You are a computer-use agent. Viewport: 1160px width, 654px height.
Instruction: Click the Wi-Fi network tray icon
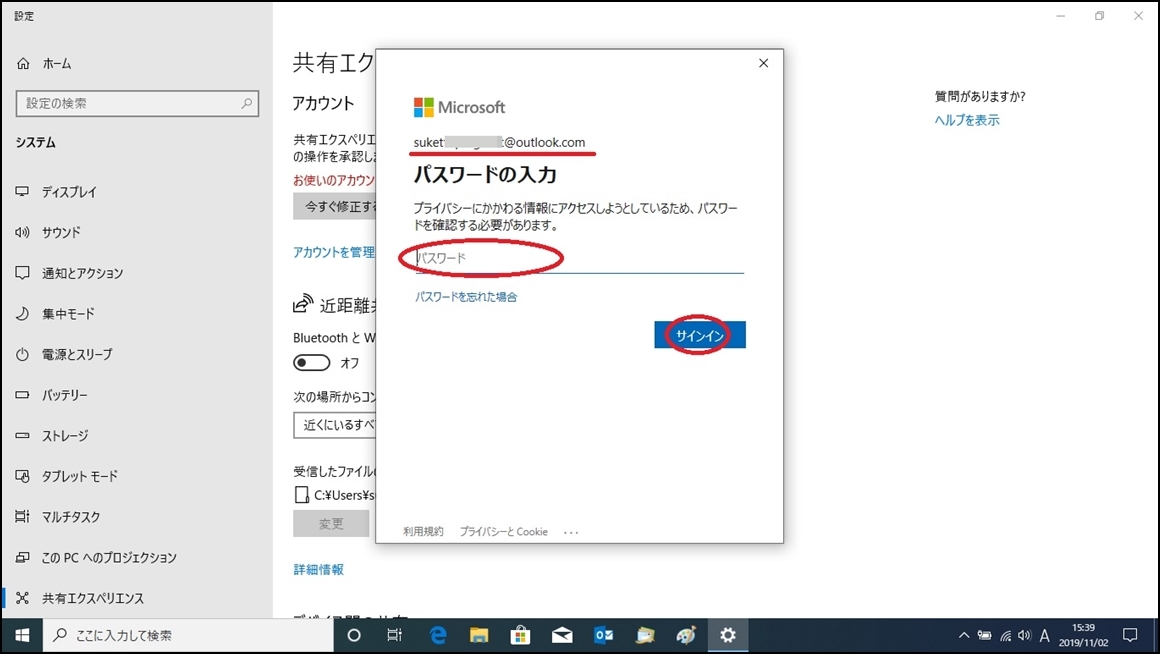(1005, 636)
